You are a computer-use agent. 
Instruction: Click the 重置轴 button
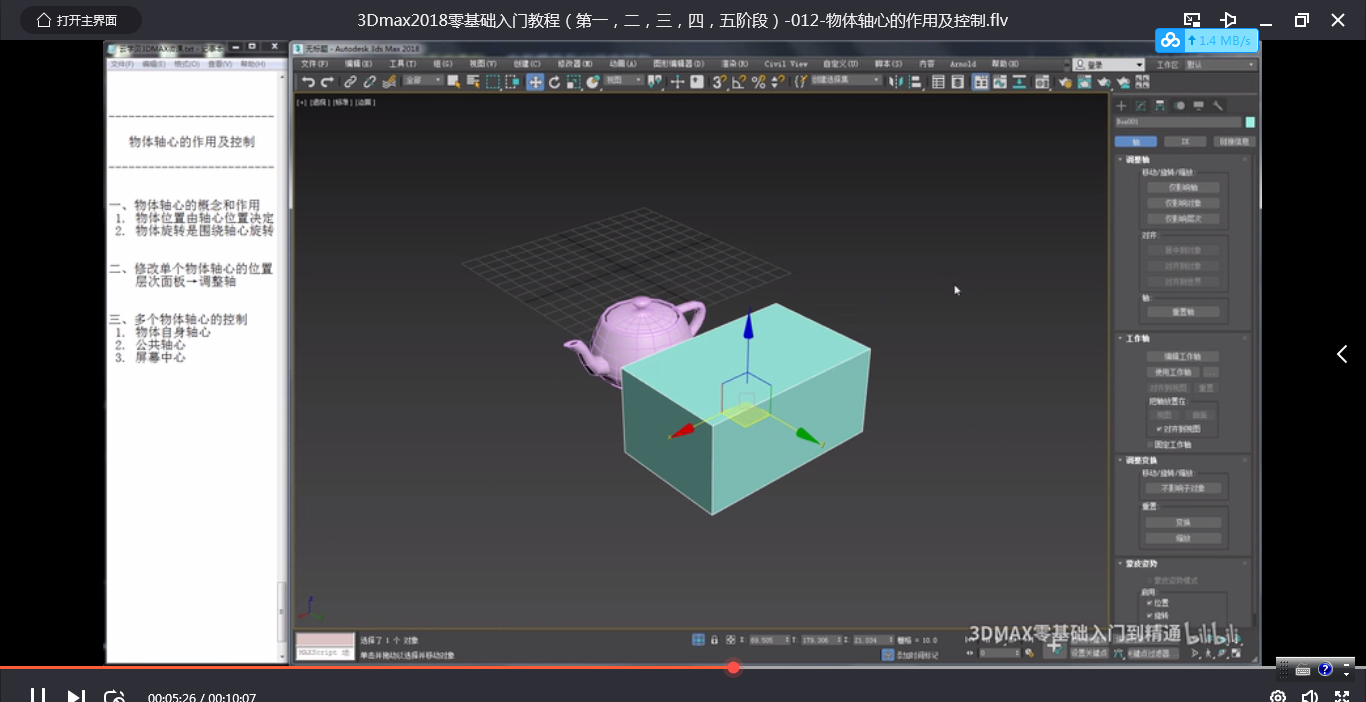(1183, 312)
